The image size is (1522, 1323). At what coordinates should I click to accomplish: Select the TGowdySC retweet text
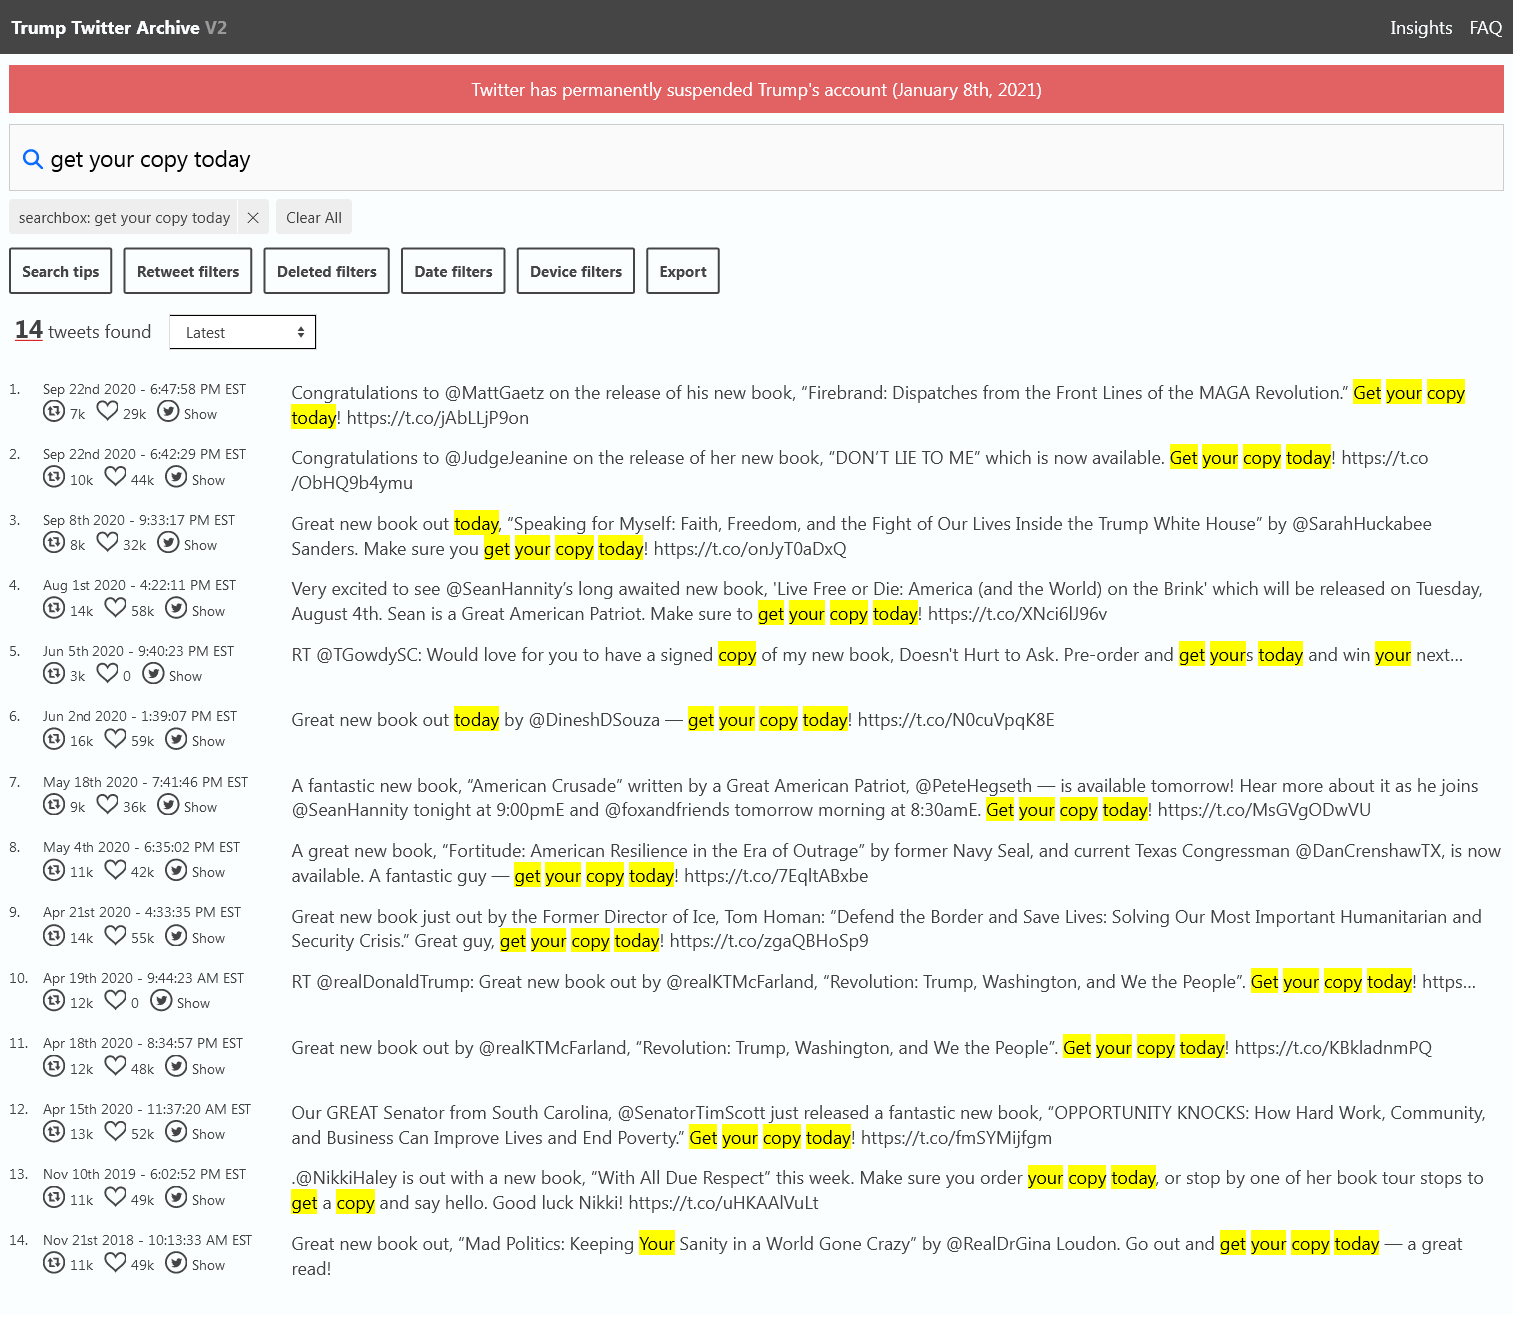tap(877, 655)
